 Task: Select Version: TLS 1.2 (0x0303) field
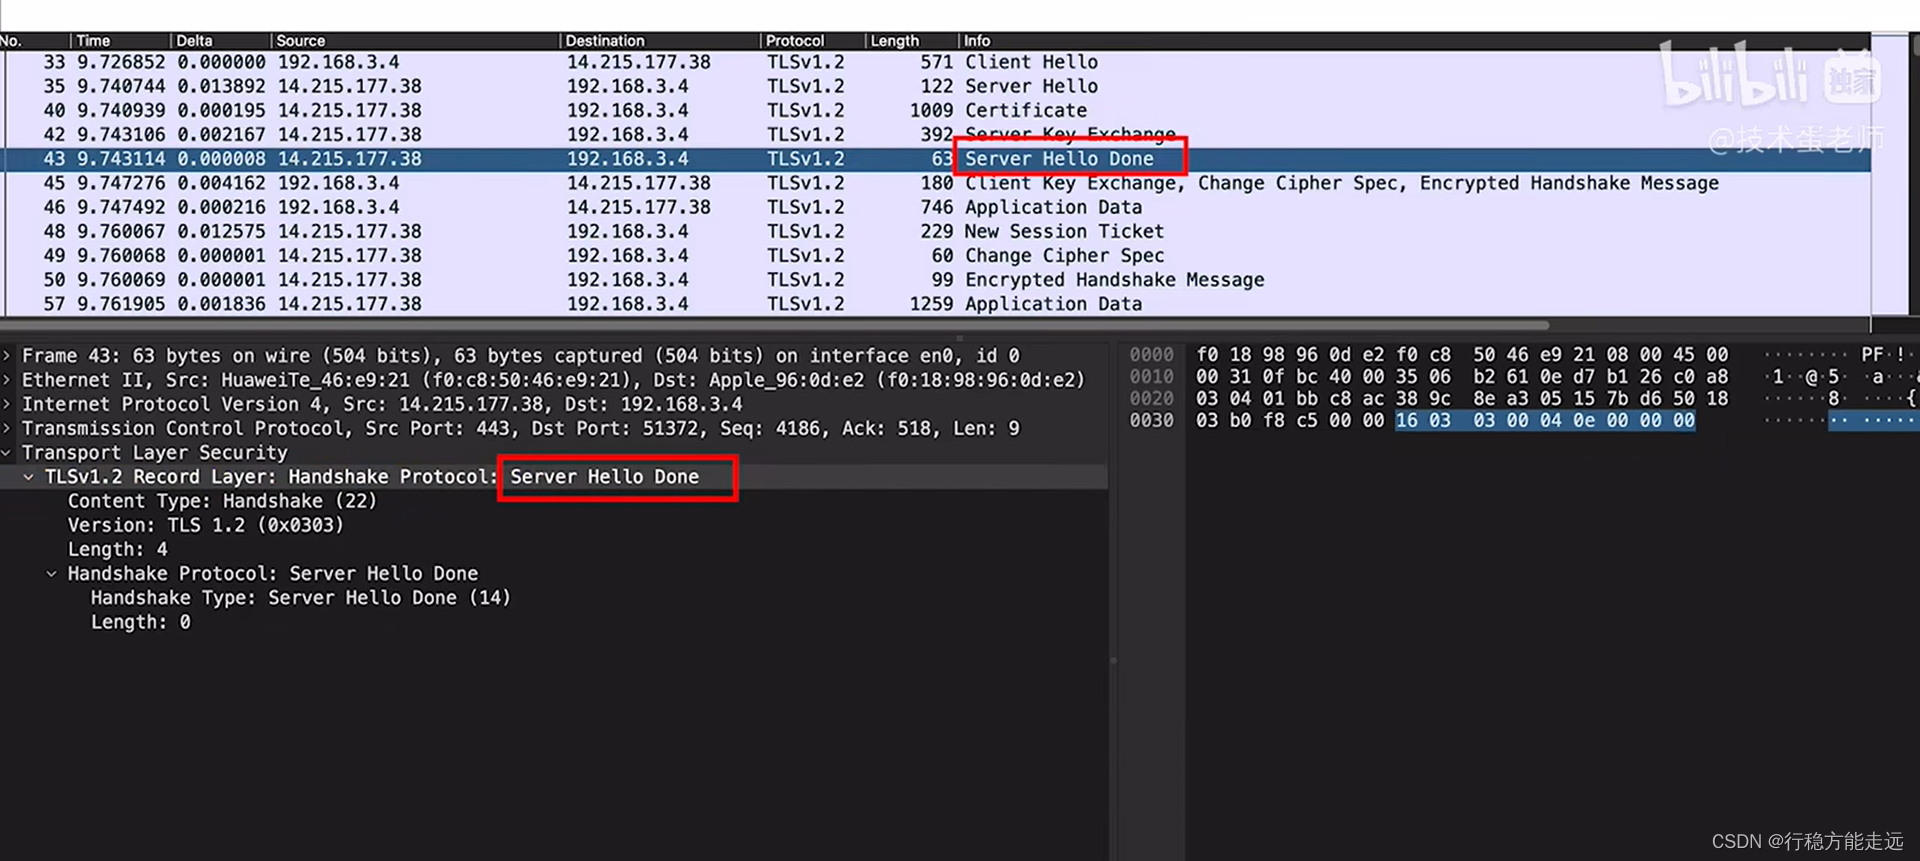206,525
